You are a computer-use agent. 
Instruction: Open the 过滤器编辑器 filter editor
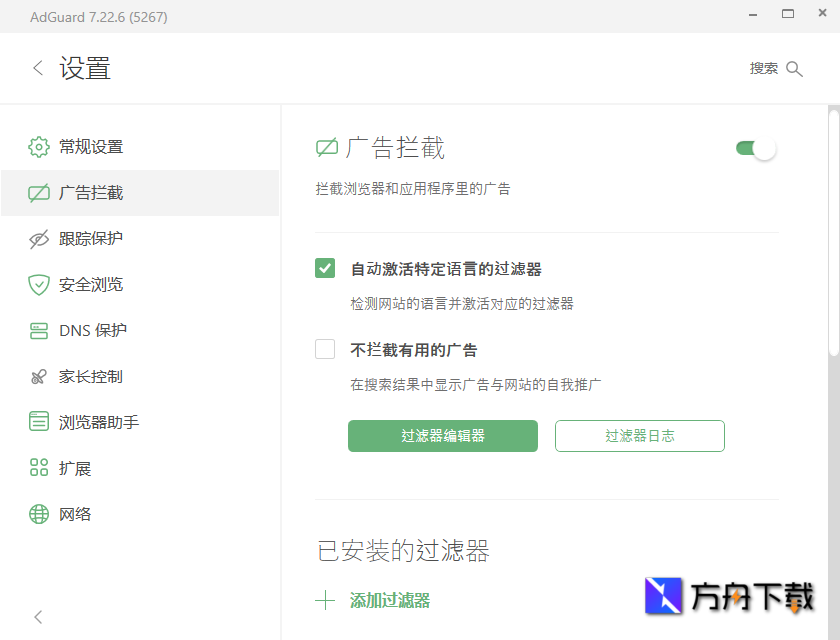(442, 436)
